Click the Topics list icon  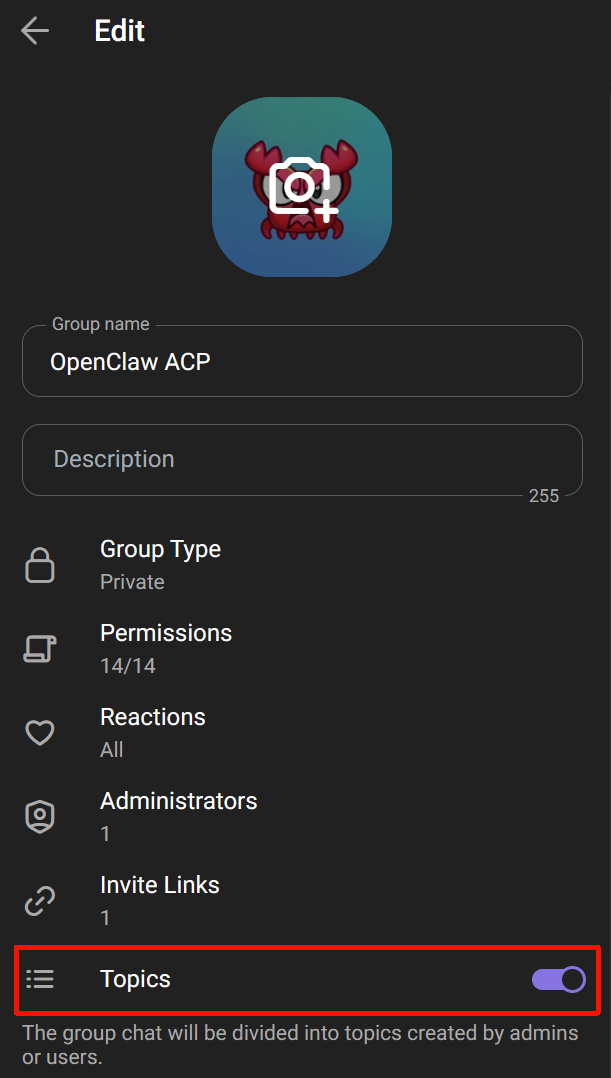[x=39, y=979]
